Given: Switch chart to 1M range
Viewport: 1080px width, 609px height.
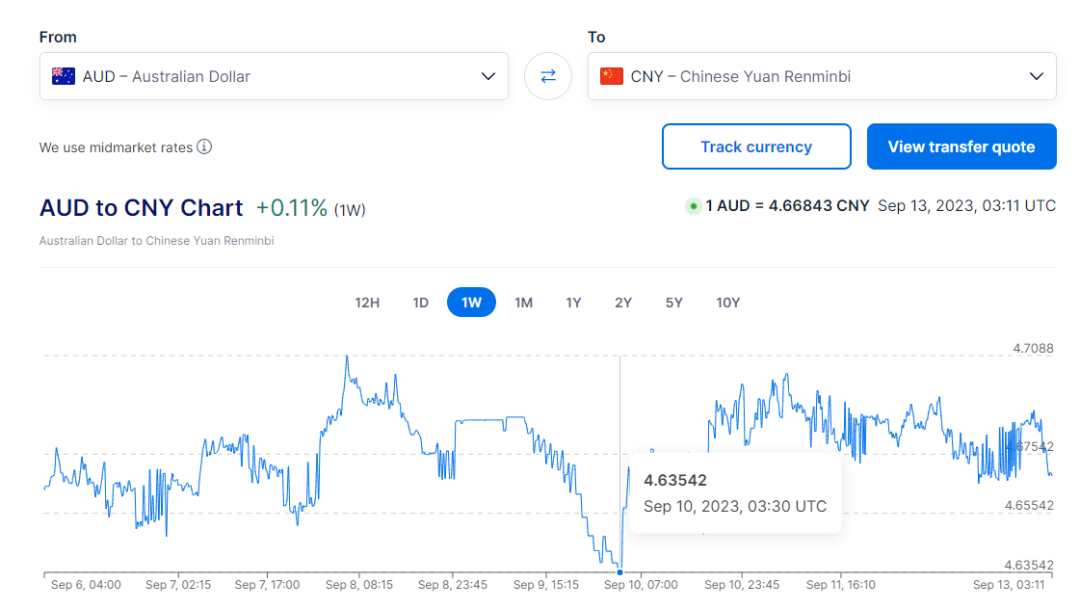Looking at the screenshot, I should click(523, 302).
